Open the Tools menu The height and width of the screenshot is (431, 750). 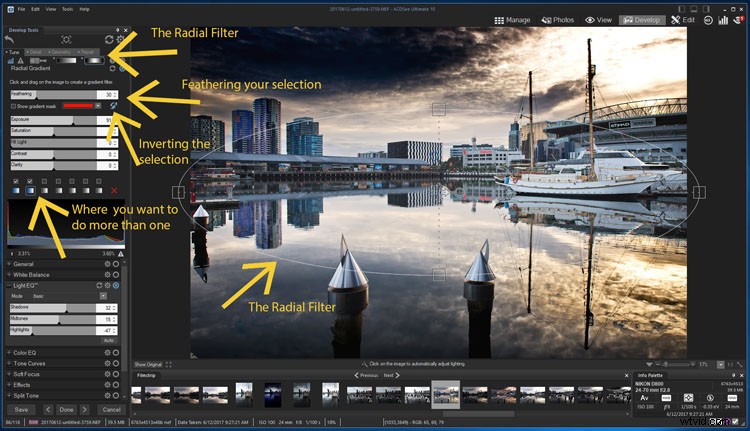tap(67, 9)
